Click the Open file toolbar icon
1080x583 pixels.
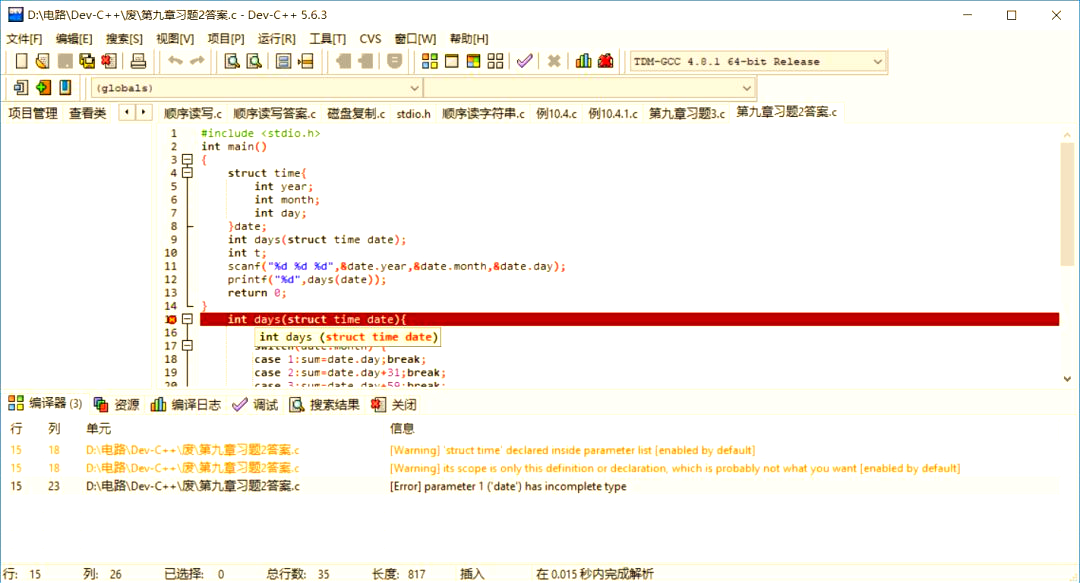pyautogui.click(x=43, y=61)
